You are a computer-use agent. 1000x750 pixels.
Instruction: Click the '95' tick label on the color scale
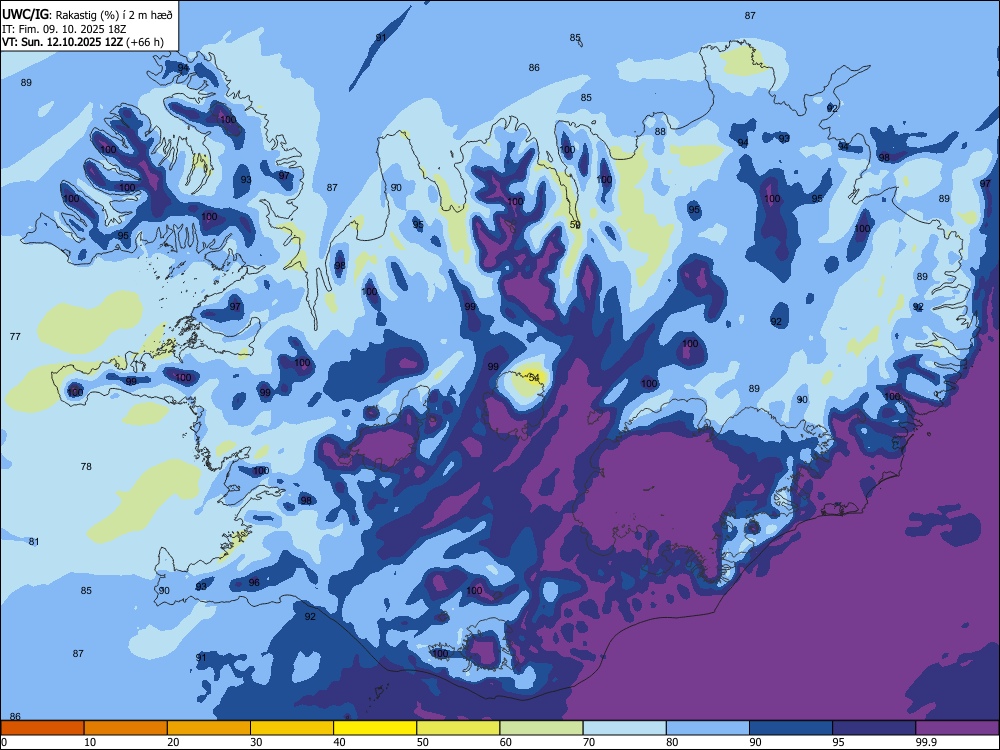coord(839,742)
